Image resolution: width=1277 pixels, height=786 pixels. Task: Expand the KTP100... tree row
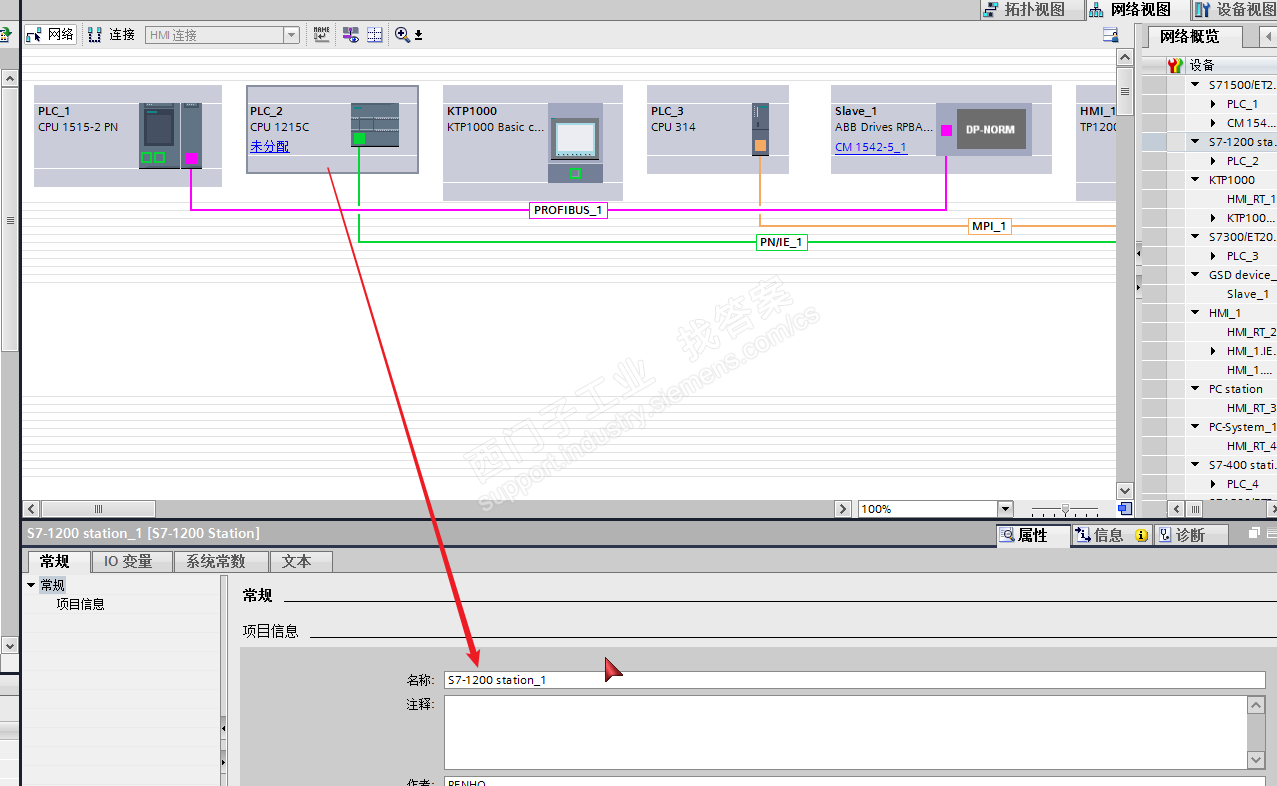pyautogui.click(x=1214, y=218)
